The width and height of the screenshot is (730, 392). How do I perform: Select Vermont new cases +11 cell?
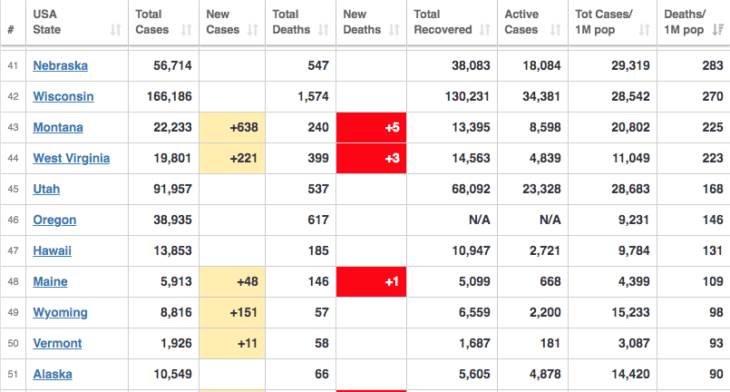tap(232, 343)
